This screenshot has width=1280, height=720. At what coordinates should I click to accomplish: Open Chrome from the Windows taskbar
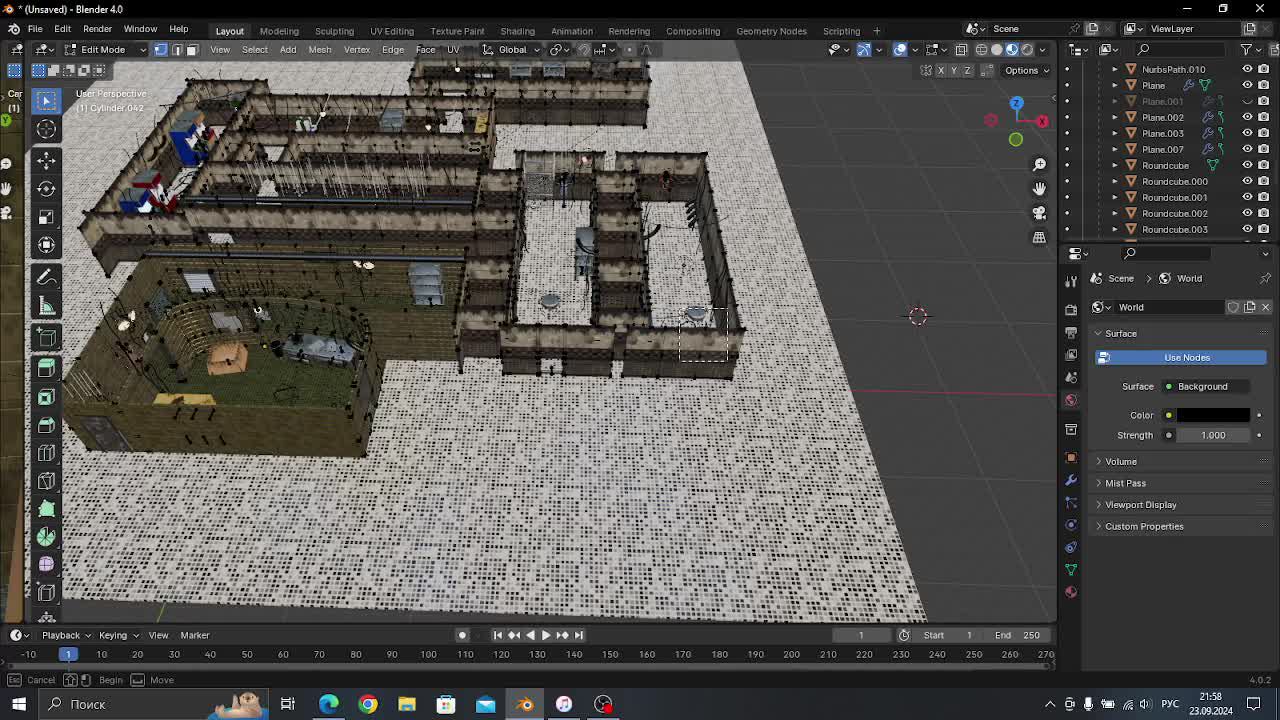pos(368,704)
